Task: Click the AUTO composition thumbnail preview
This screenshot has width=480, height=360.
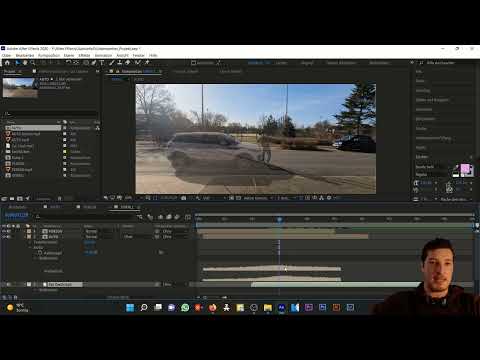Action: click(x=20, y=87)
